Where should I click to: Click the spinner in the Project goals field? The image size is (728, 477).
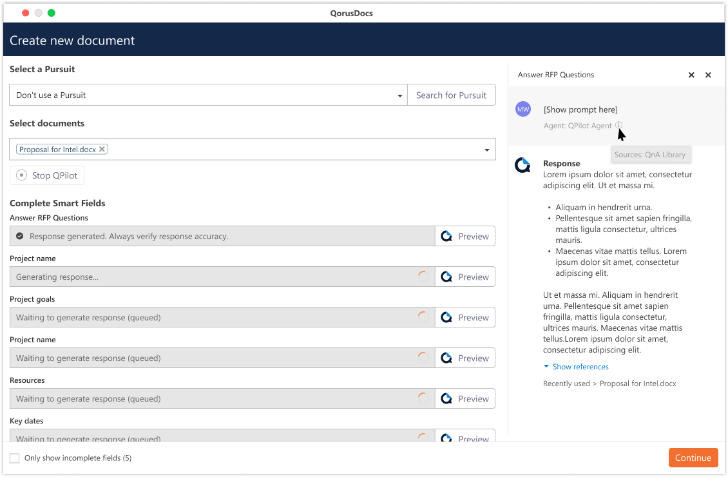pos(422,317)
